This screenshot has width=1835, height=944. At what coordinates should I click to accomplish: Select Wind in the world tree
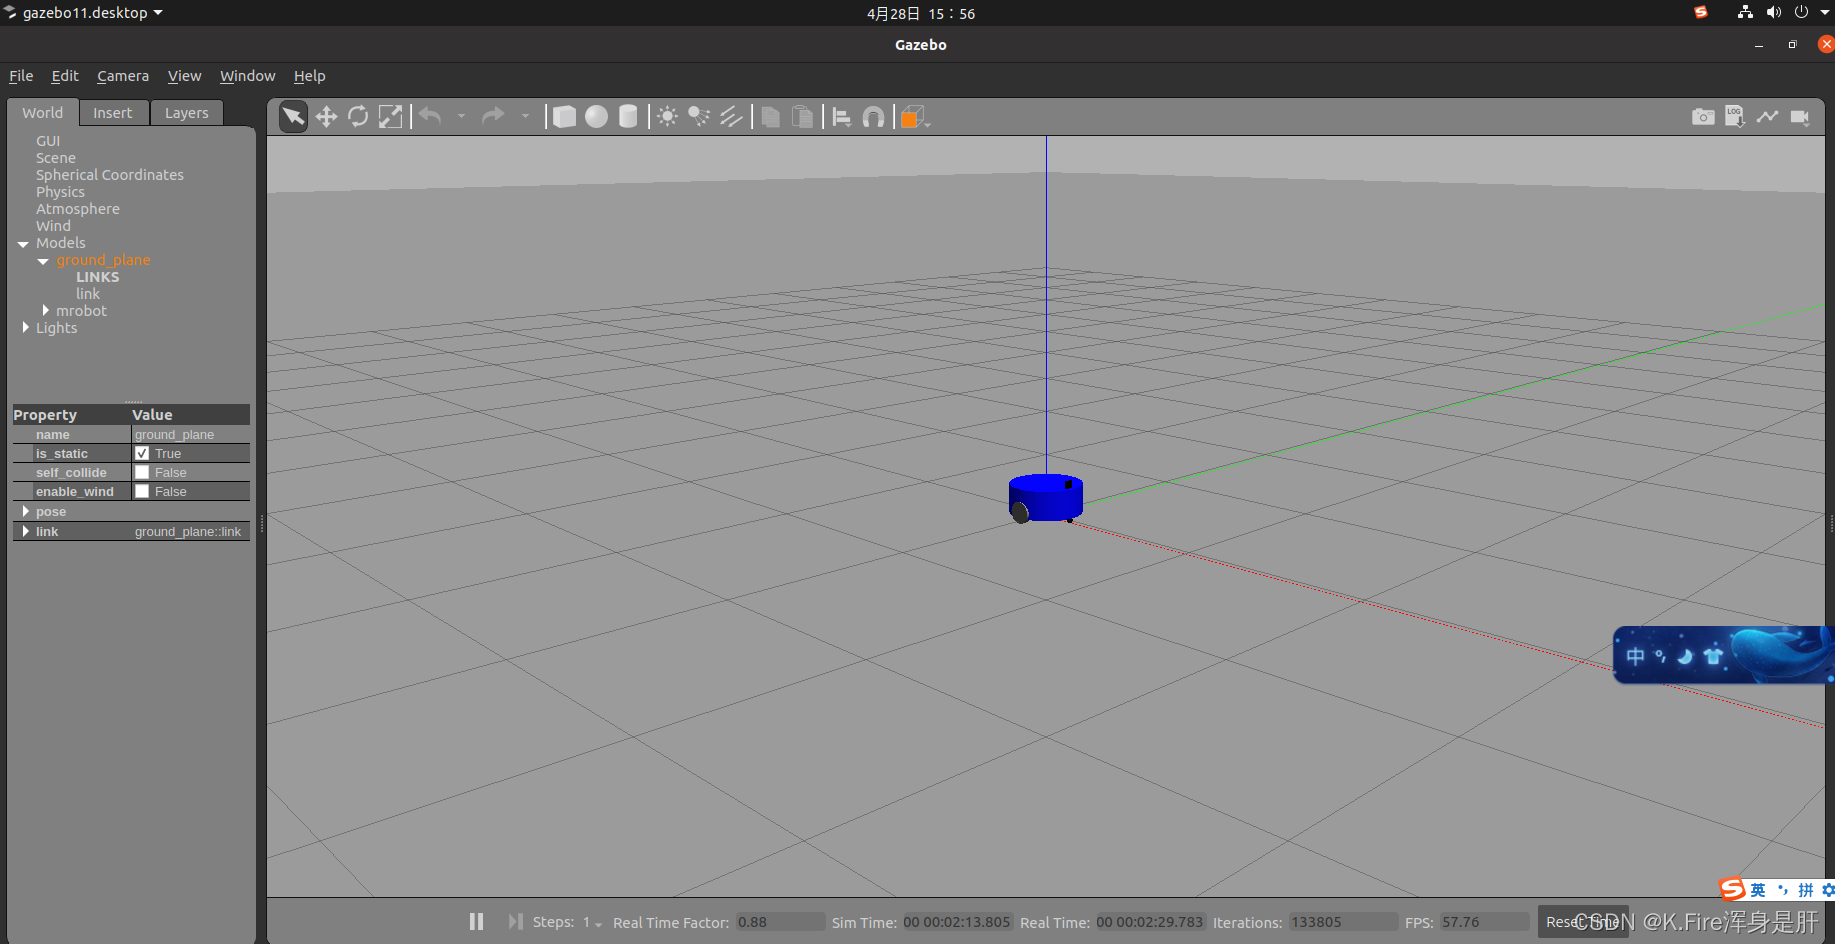[x=53, y=226]
